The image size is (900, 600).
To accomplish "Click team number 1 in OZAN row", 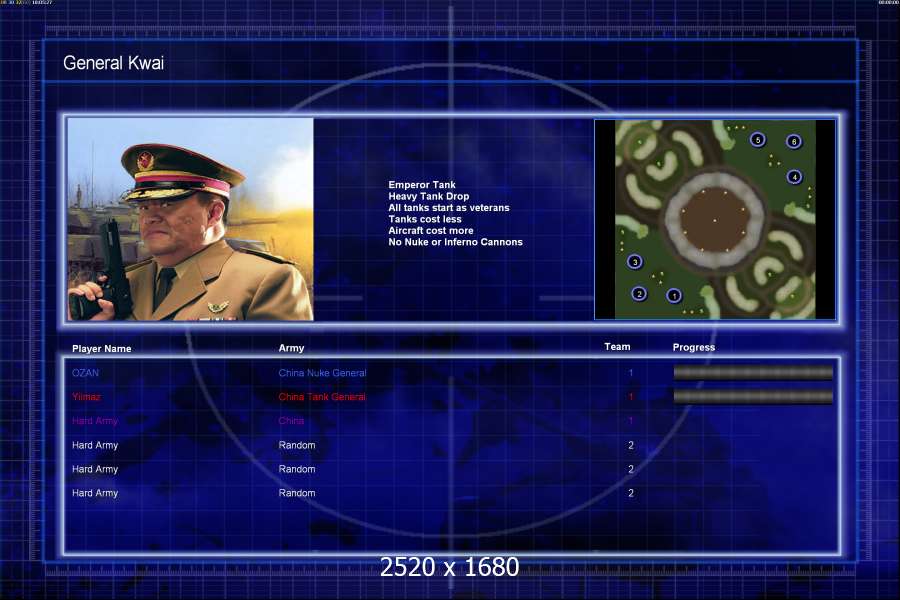I will [631, 373].
